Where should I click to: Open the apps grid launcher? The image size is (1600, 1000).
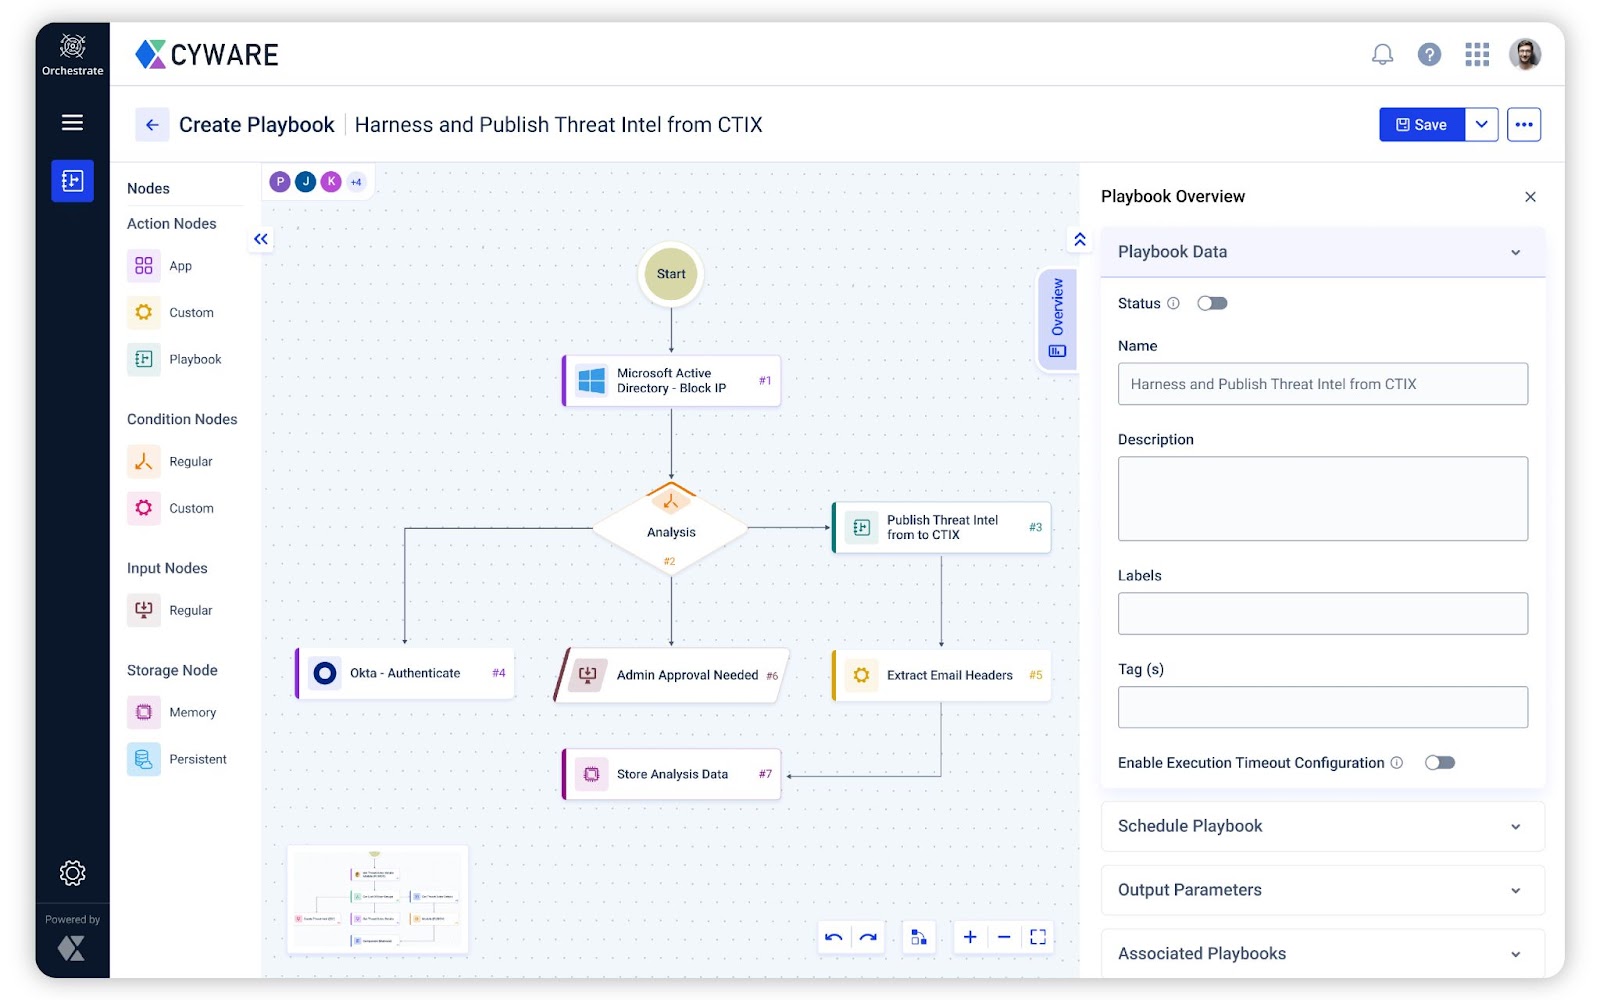1477,54
